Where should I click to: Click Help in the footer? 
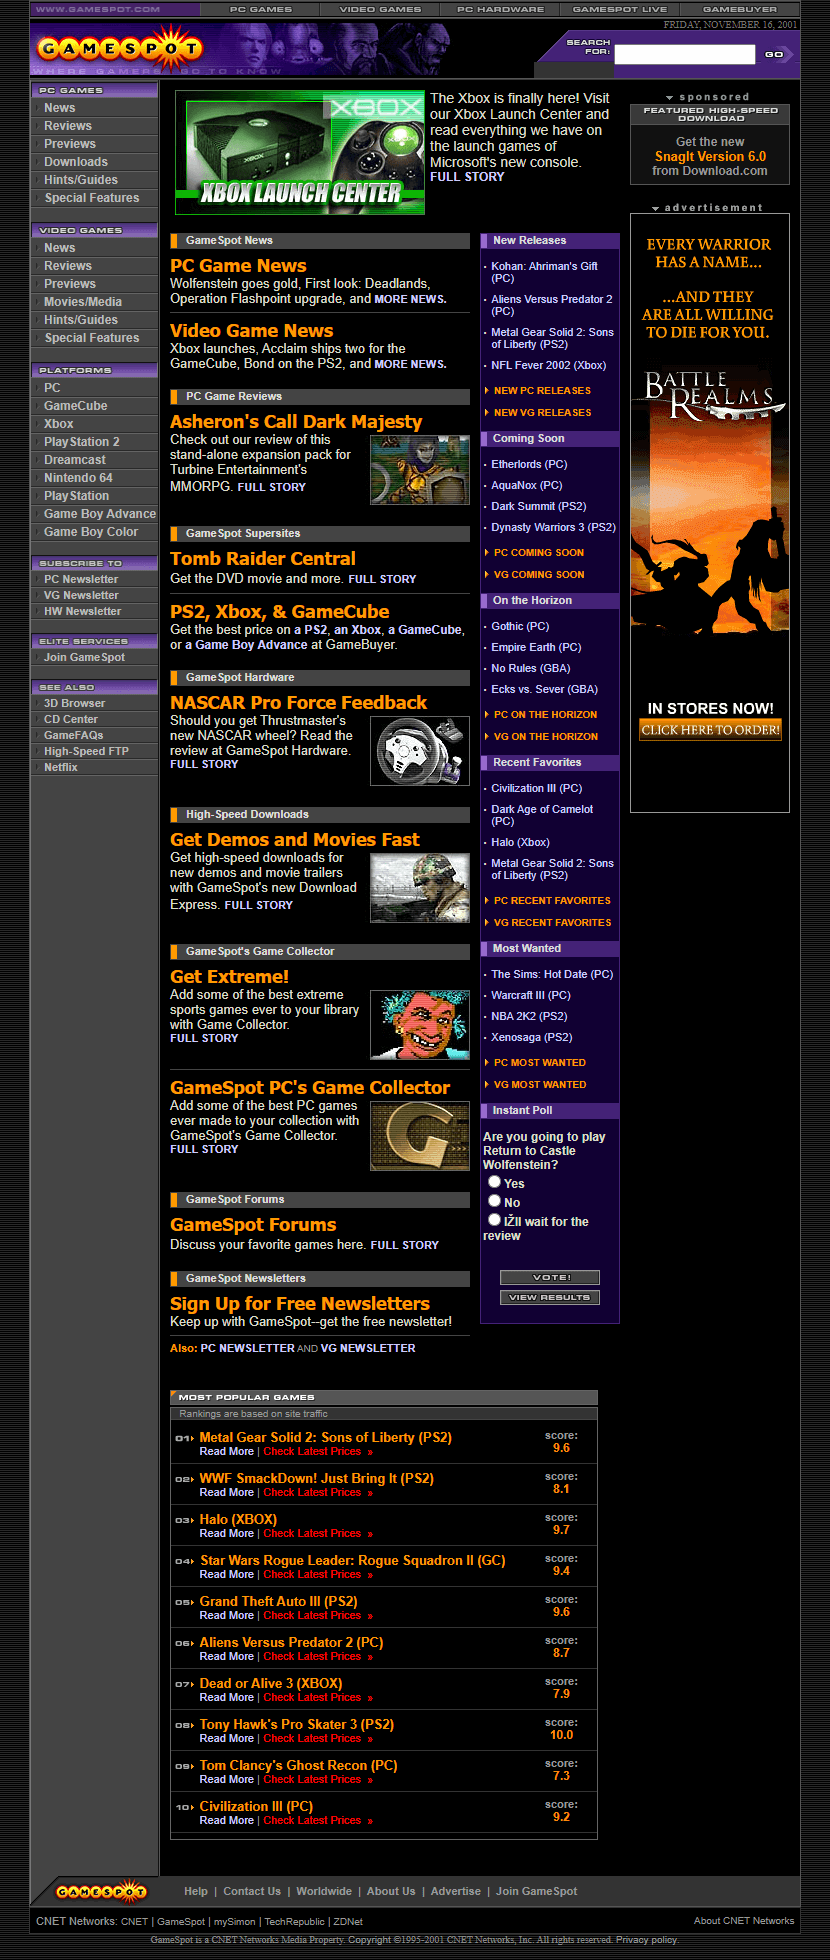tap(196, 1891)
